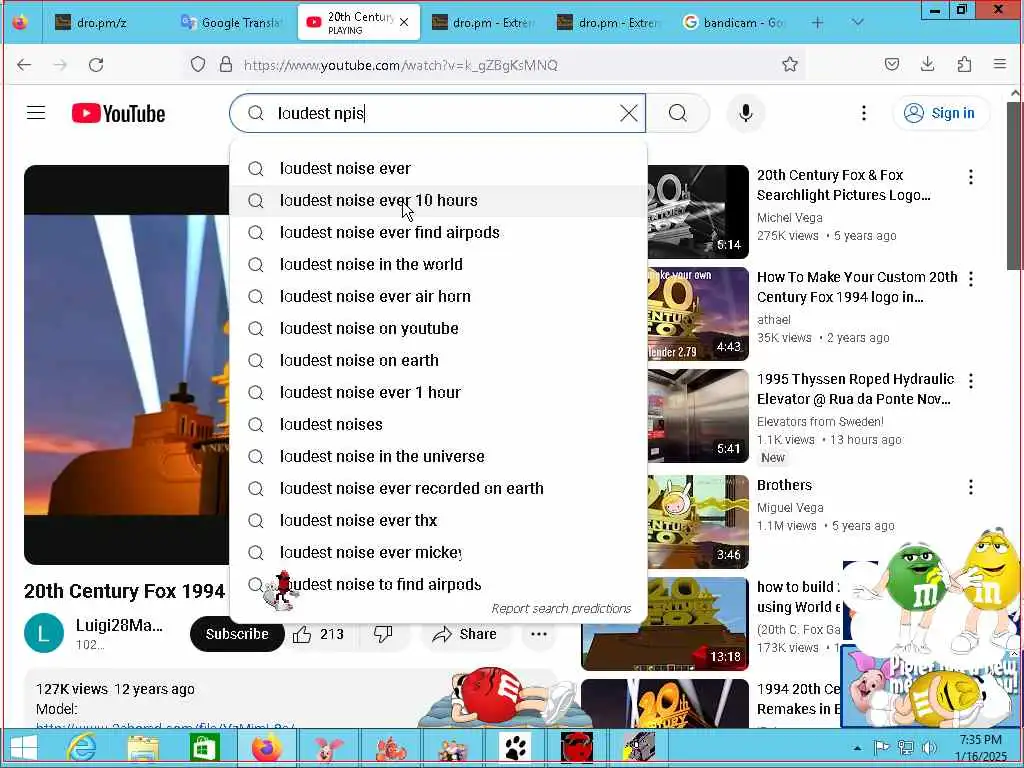Clear the search box with the X
The width and height of the screenshot is (1024, 768).
(x=628, y=113)
